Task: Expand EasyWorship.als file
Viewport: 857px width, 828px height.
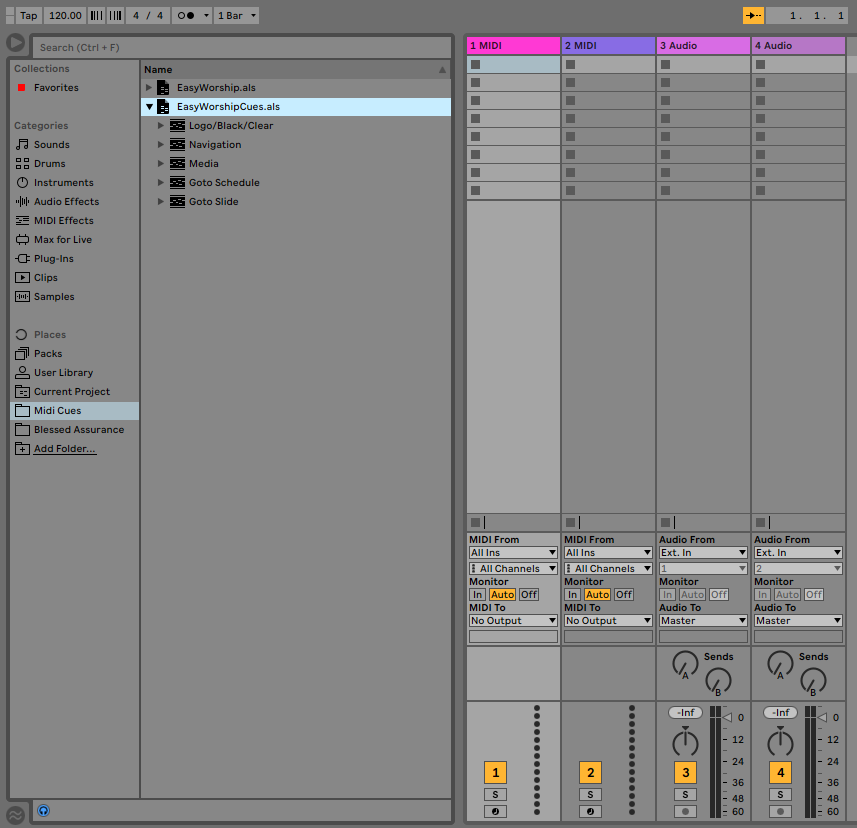Action: click(x=149, y=87)
